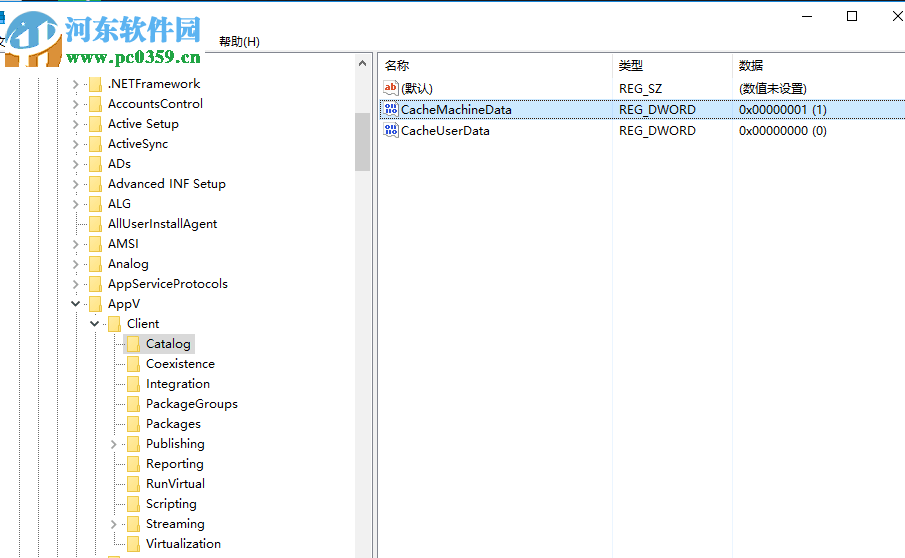The image size is (905, 558).
Task: Click the Catalog folder icon
Action: [133, 344]
